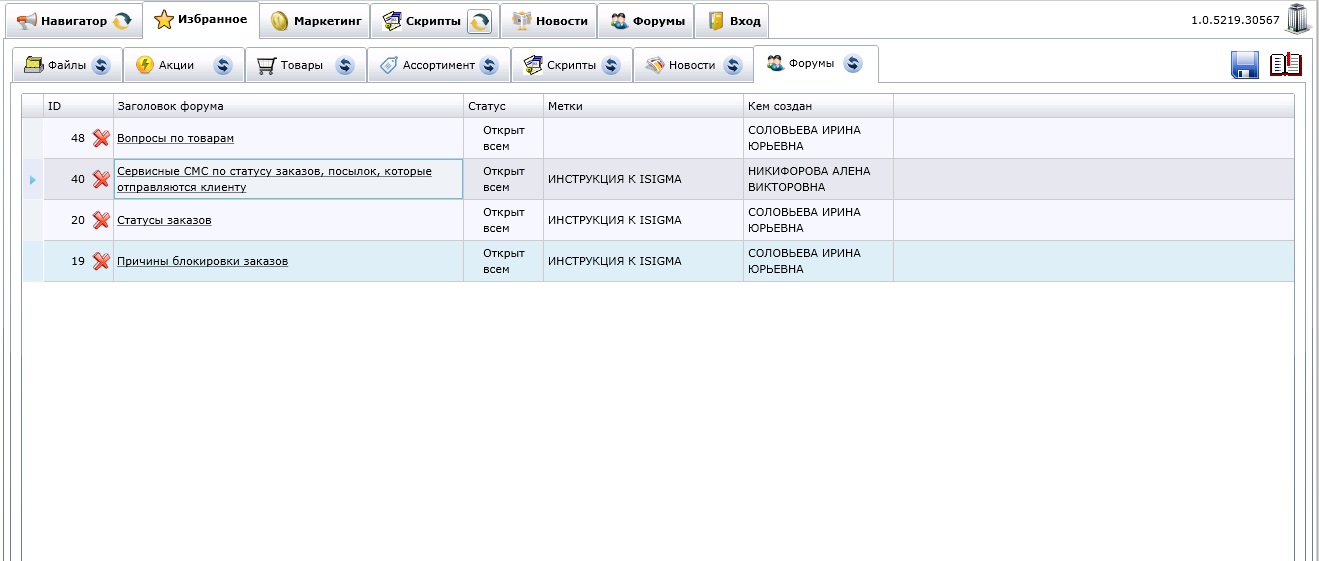Select the Скрипты sub-tab

[x=571, y=65]
